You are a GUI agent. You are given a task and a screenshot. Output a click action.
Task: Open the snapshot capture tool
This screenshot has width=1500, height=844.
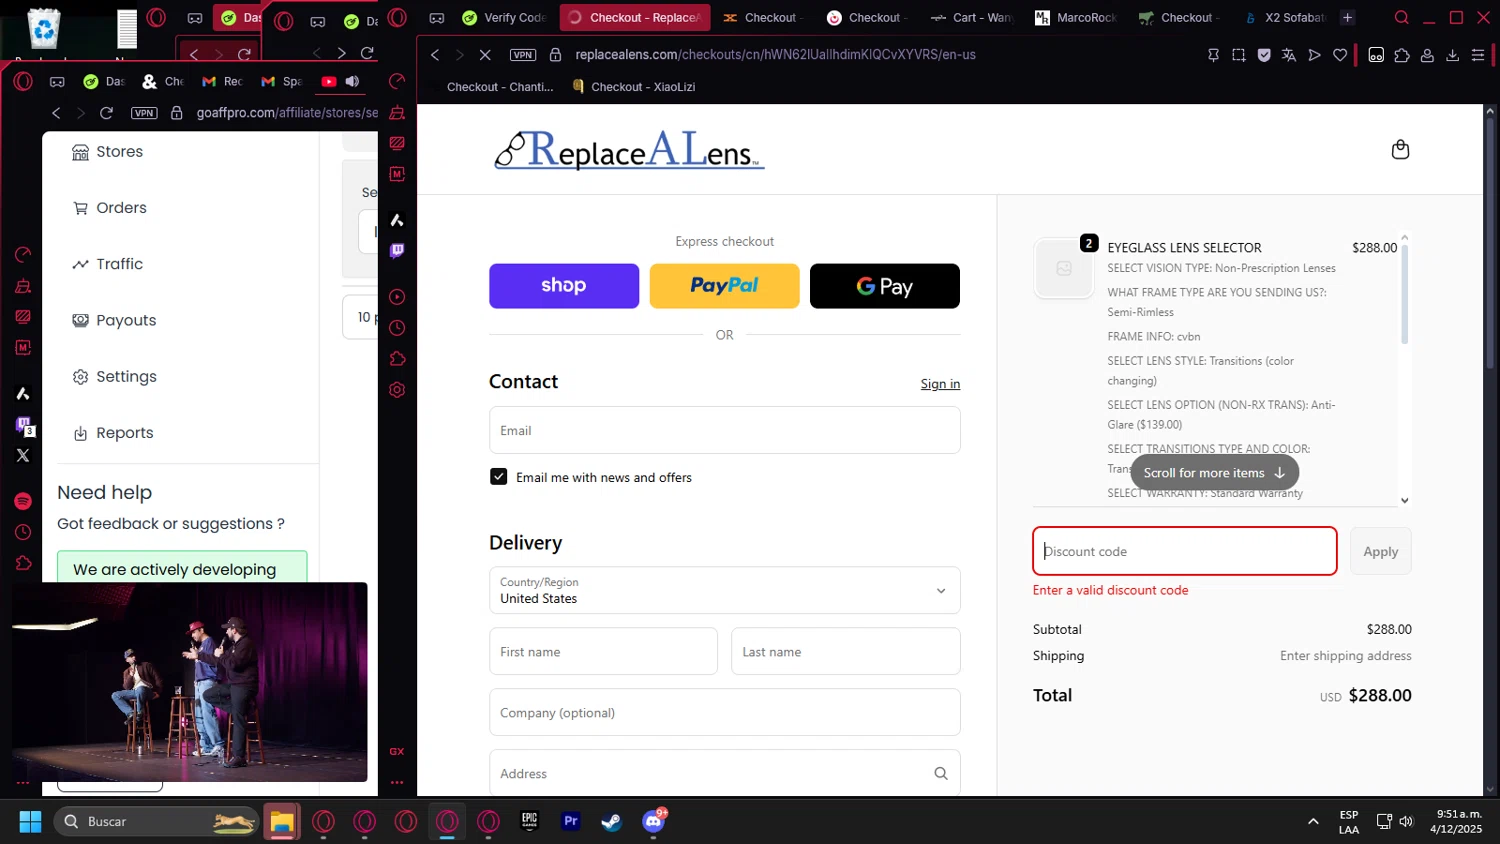pyautogui.click(x=1239, y=55)
